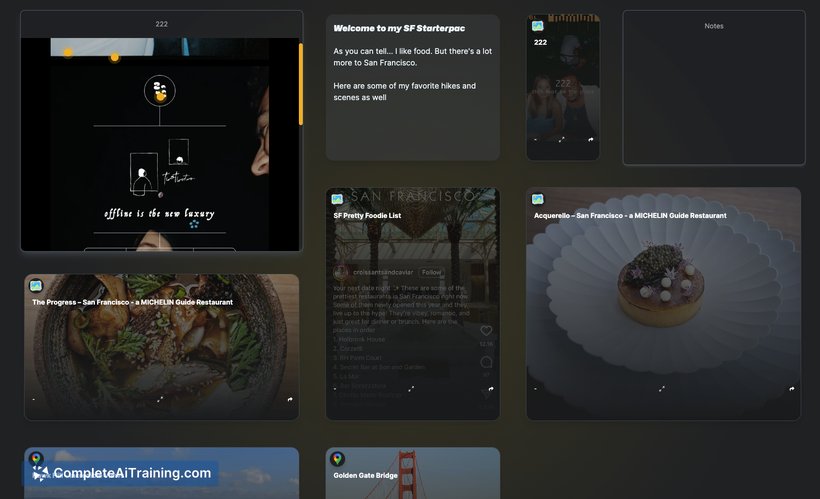
Task: Expand The Progress restaurant card to fullscreen
Action: tap(160, 399)
